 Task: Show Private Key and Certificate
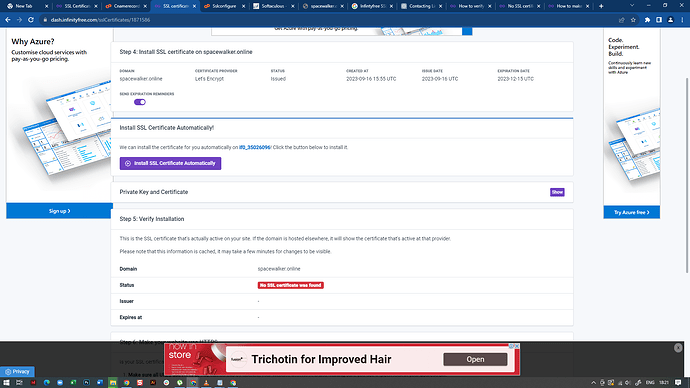coord(557,192)
